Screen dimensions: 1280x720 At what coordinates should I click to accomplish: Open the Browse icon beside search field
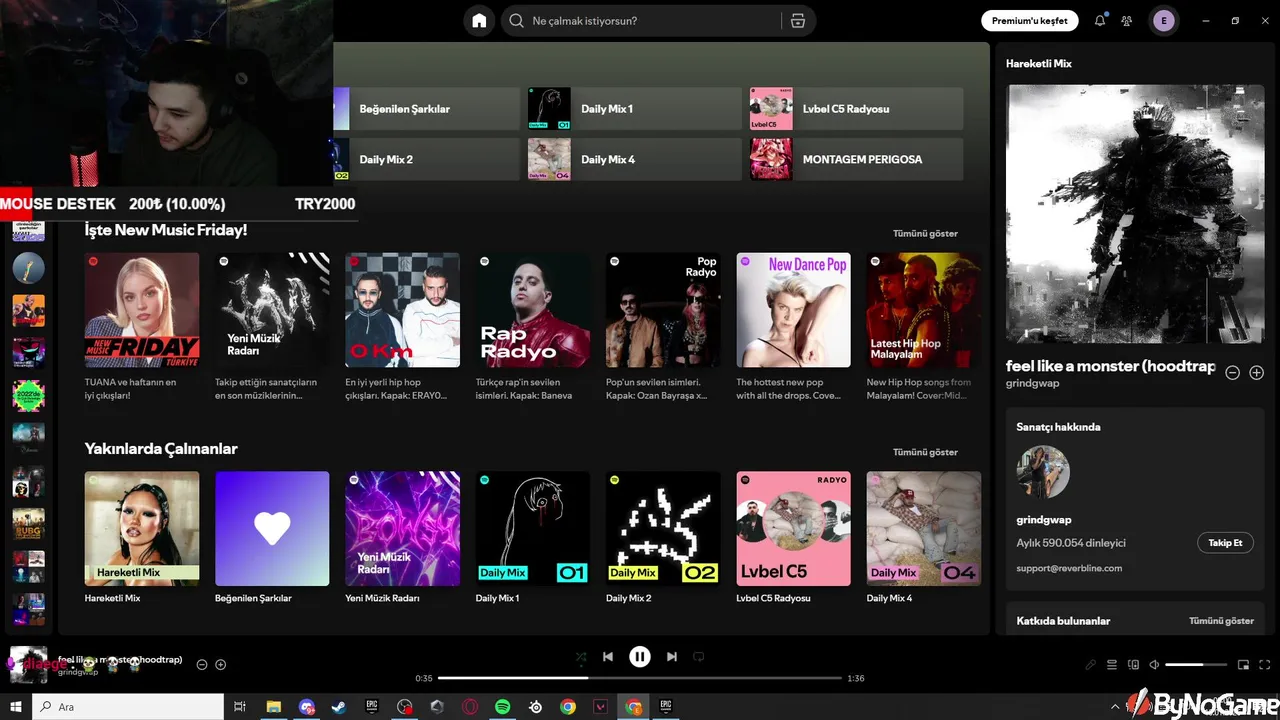coord(797,21)
